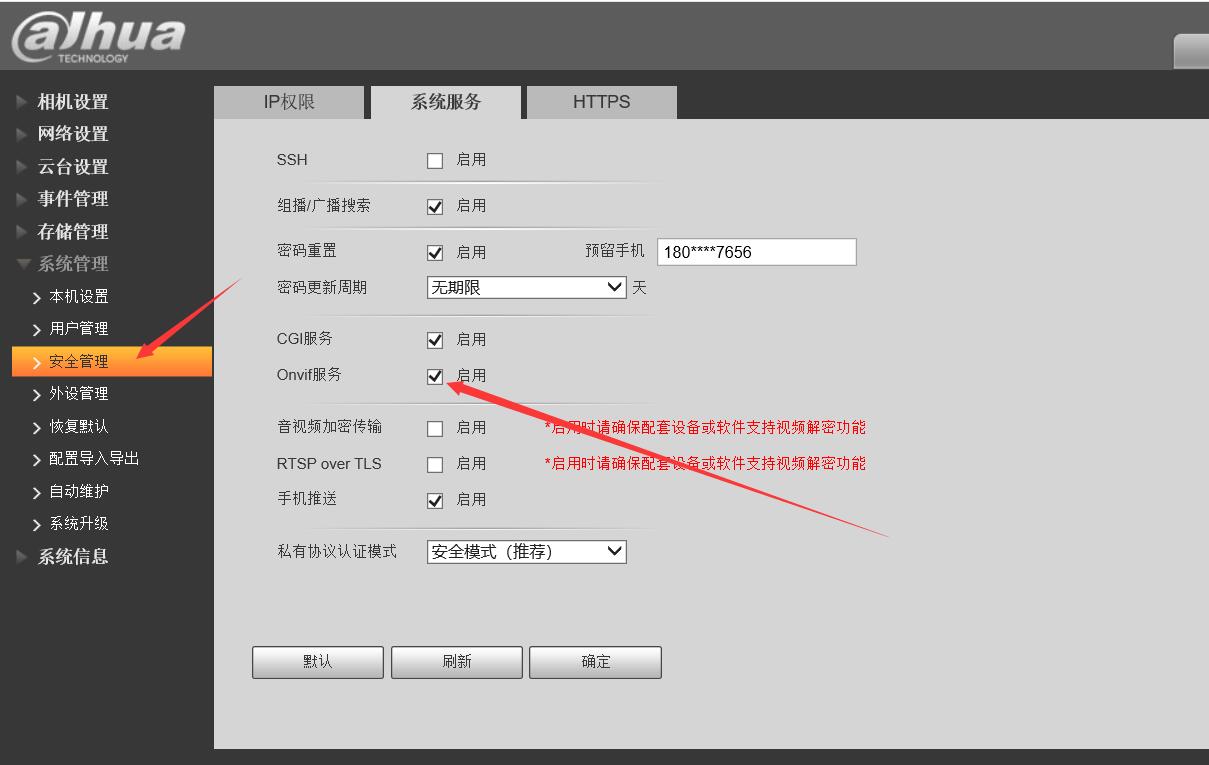Click the 预留手机 phone number field
Viewport: 1209px width, 765px height.
(x=756, y=252)
